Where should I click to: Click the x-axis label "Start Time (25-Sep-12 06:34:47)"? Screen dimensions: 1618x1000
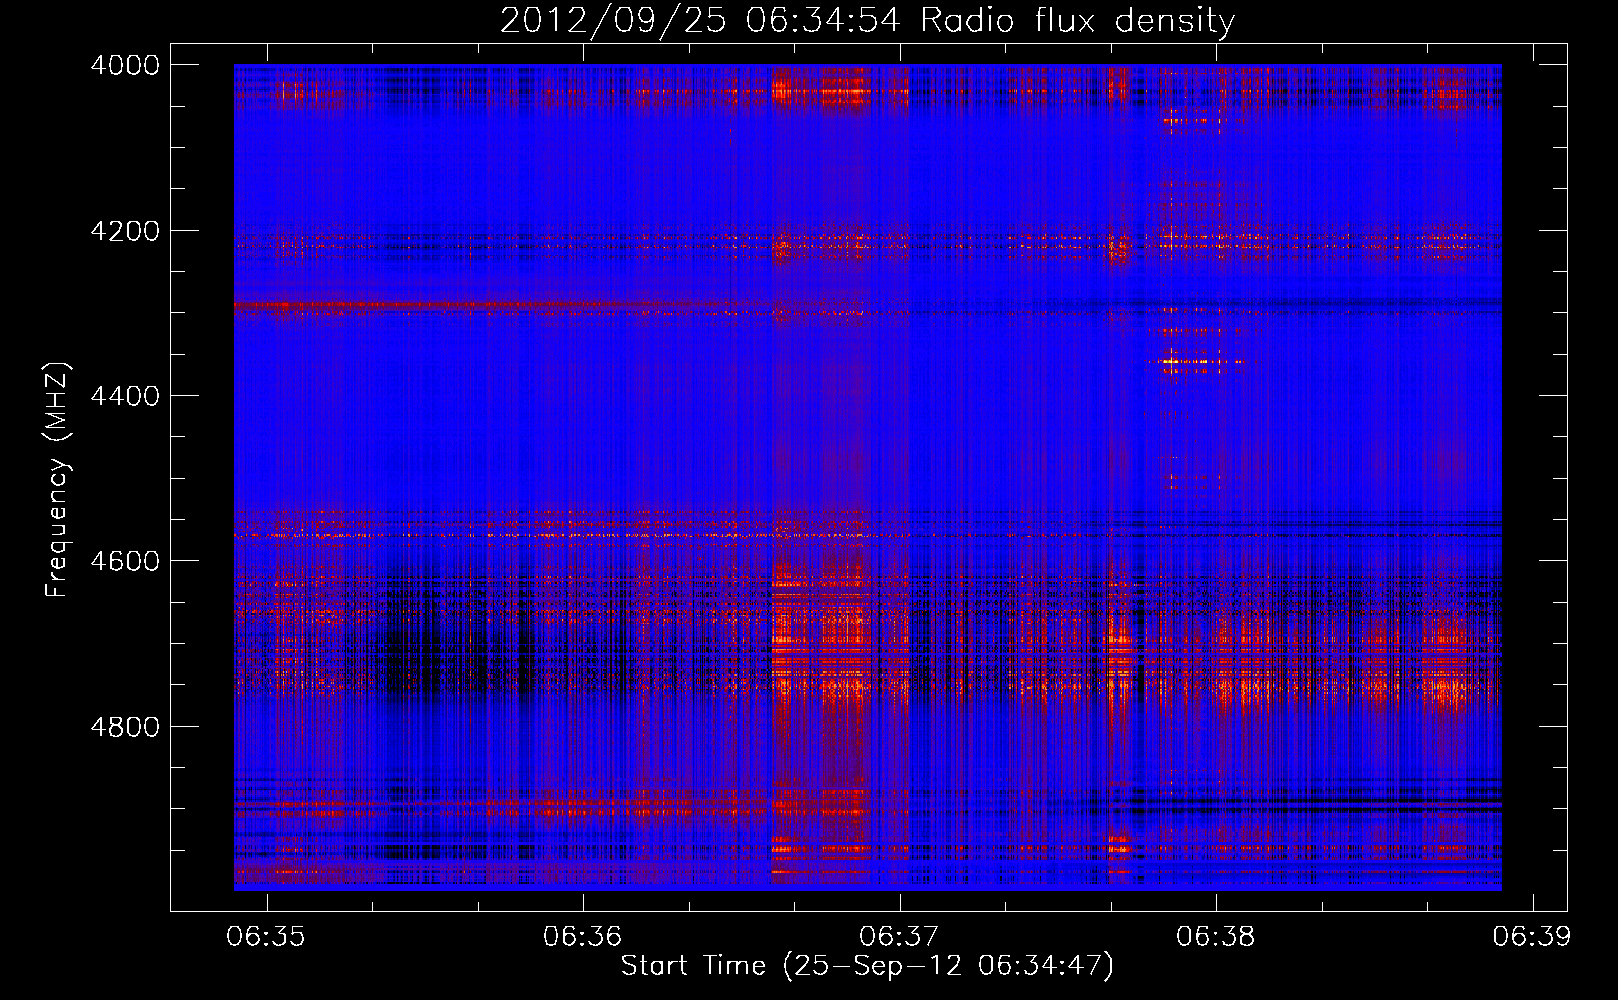click(867, 966)
